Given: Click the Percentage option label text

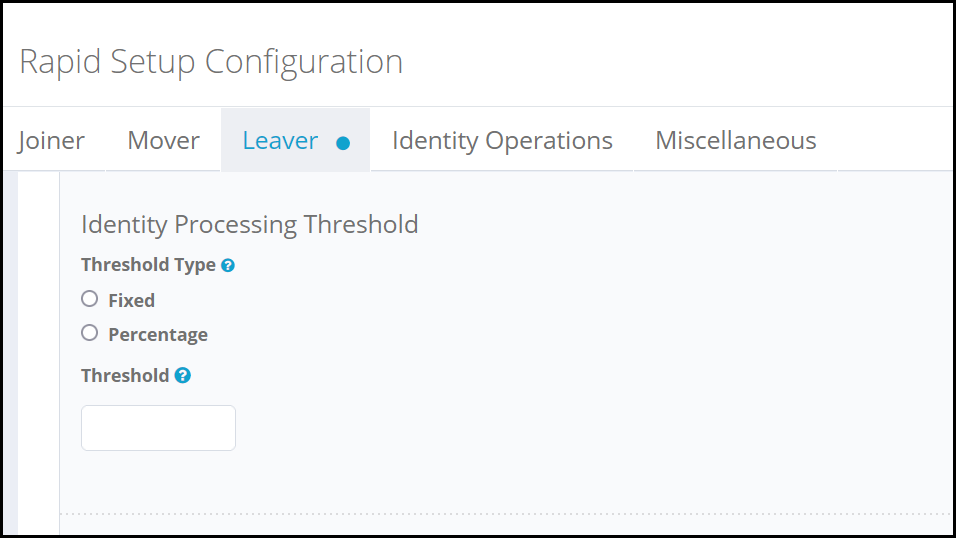Looking at the screenshot, I should click(x=158, y=334).
